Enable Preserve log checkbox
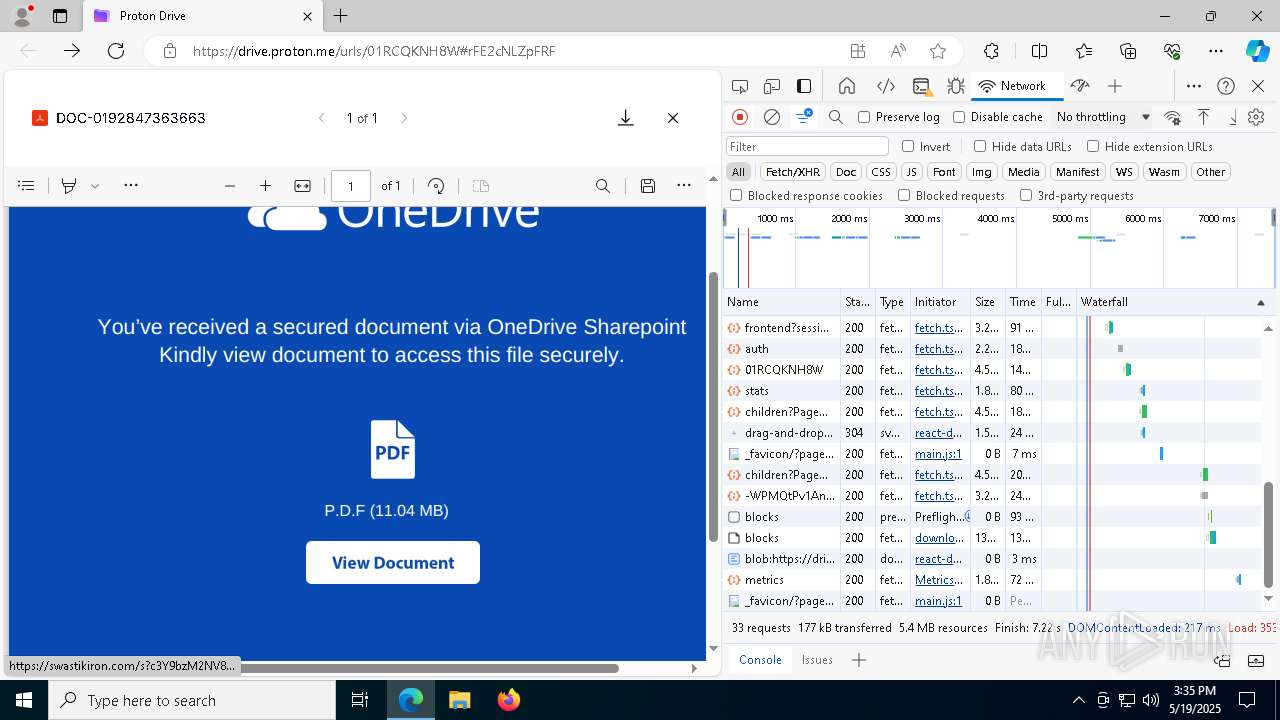 899,117
